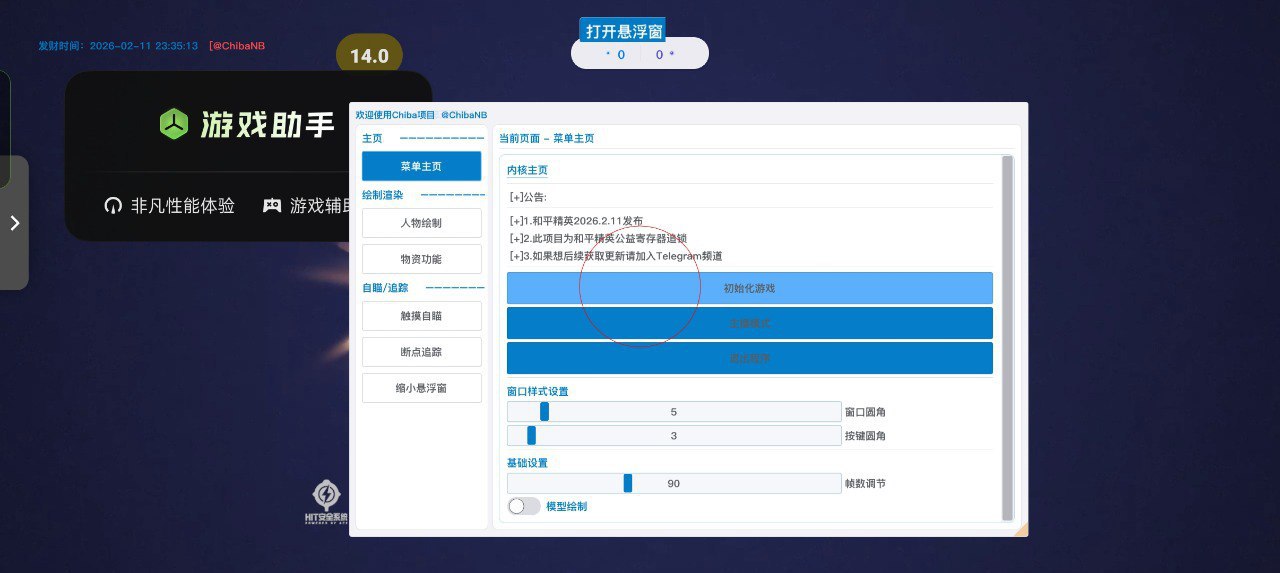Open the 物资功能 sidebar page
1280x573 pixels.
[x=421, y=259]
